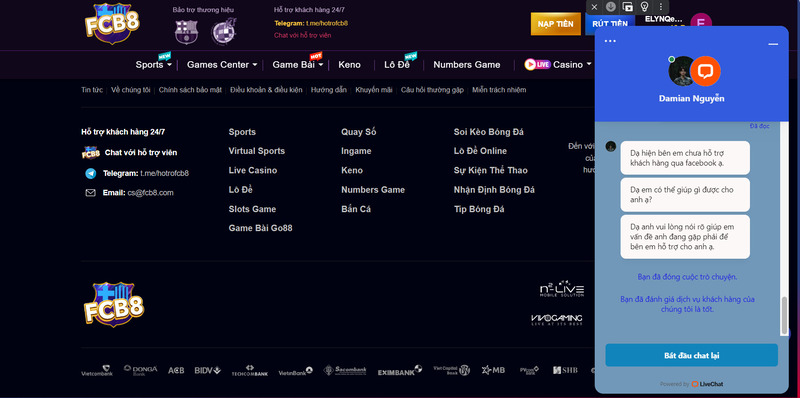The height and width of the screenshot is (398, 800).
Task: Close the floating toolbar with X
Action: (594, 7)
